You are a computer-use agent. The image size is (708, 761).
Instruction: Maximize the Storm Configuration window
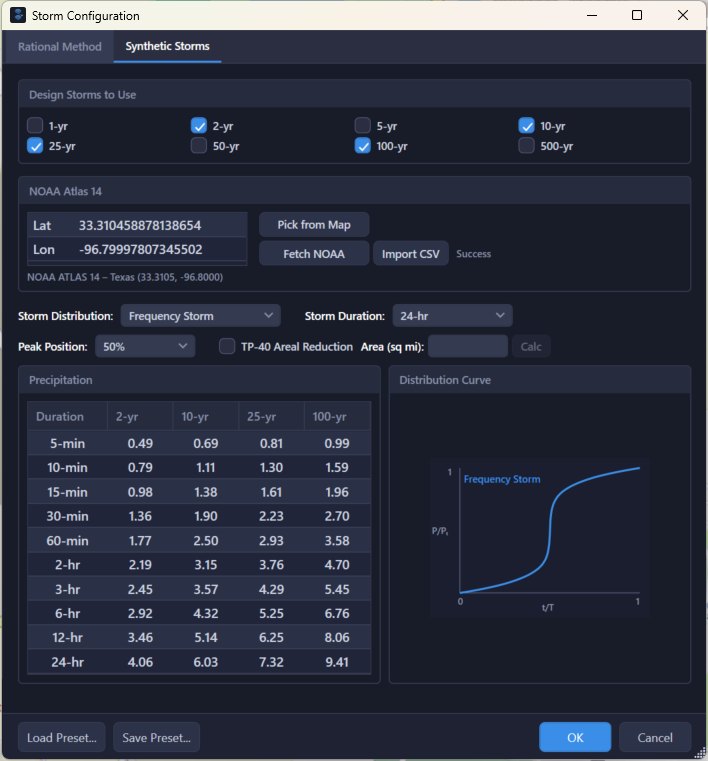[x=637, y=16]
